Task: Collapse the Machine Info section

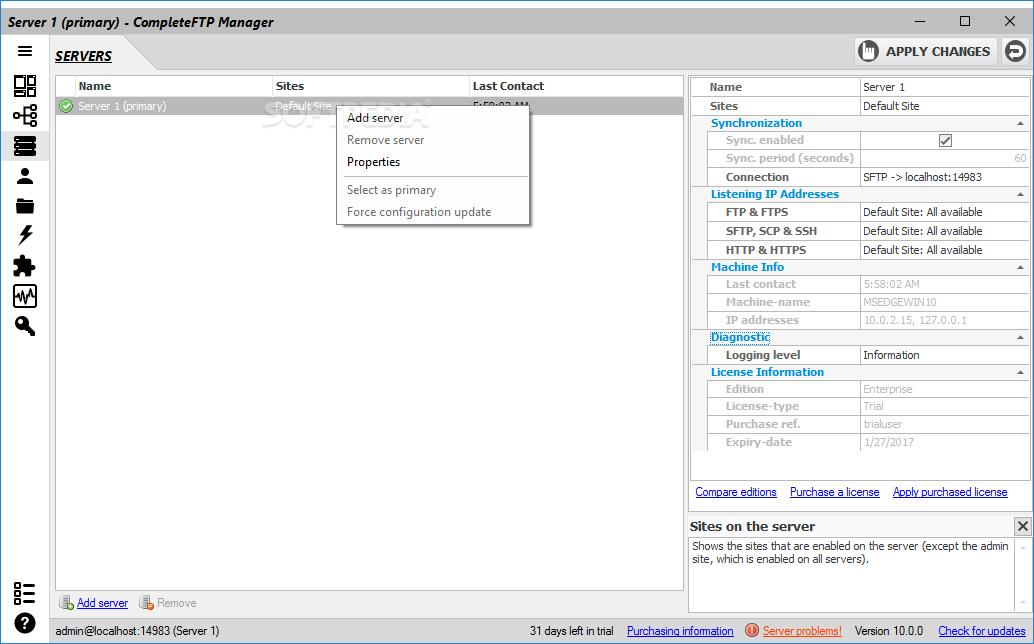Action: pos(1020,267)
